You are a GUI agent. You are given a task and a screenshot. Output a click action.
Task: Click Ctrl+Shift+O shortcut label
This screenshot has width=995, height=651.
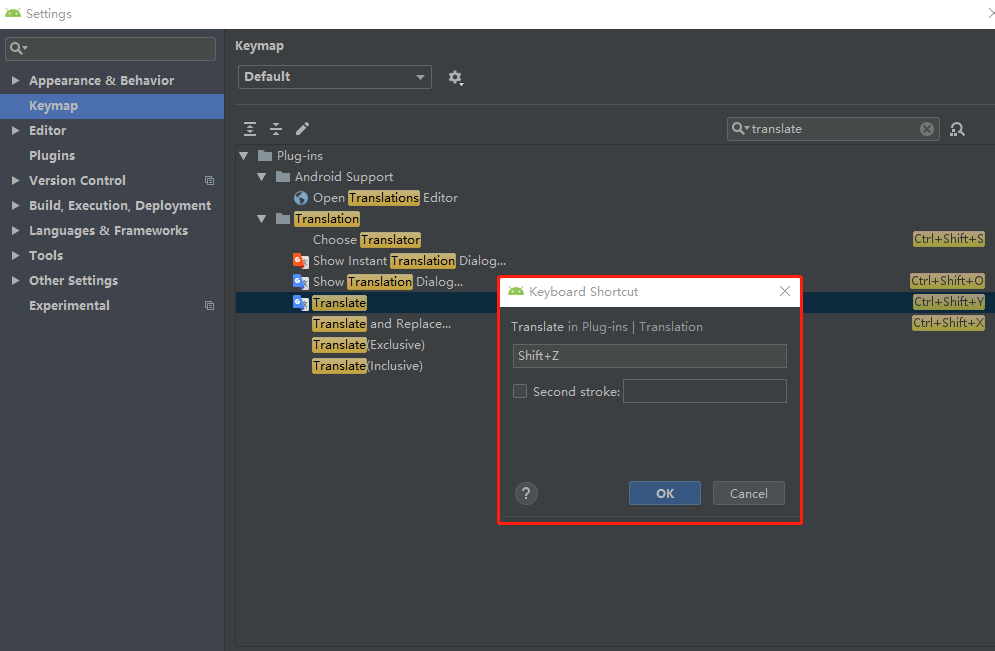(x=947, y=280)
